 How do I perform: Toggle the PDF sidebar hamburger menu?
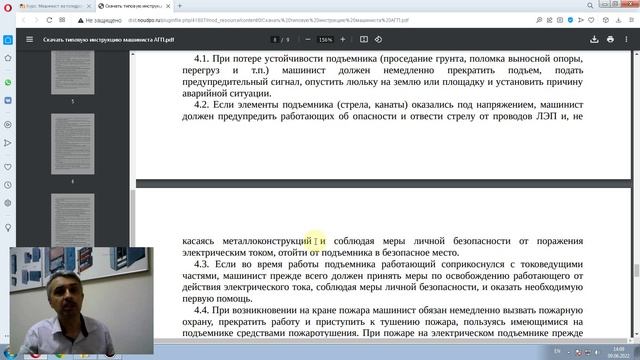pyautogui.click(x=29, y=40)
